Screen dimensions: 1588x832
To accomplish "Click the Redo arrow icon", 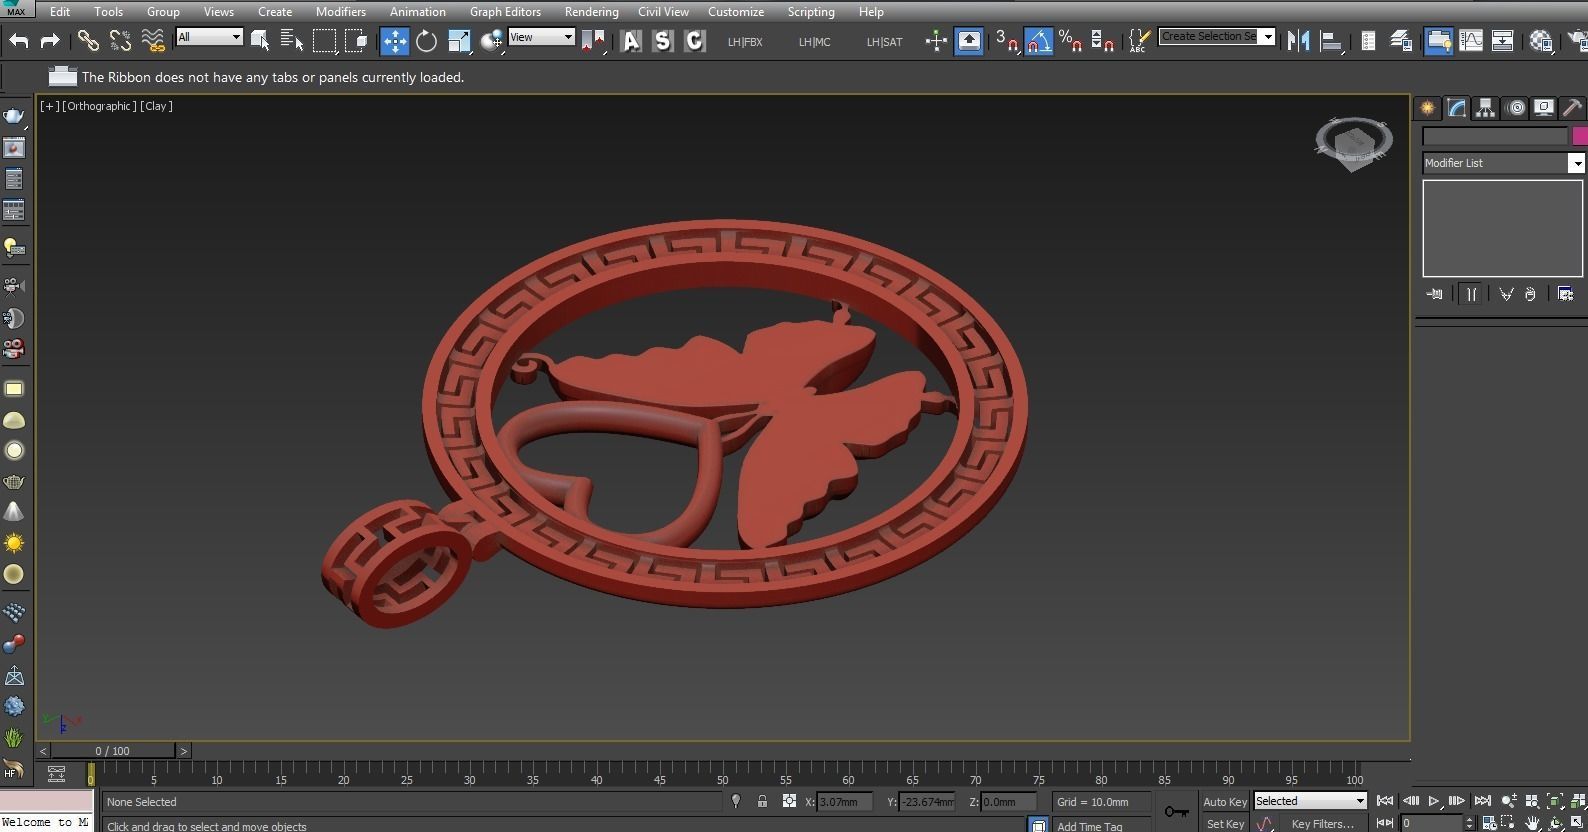I will coord(49,41).
